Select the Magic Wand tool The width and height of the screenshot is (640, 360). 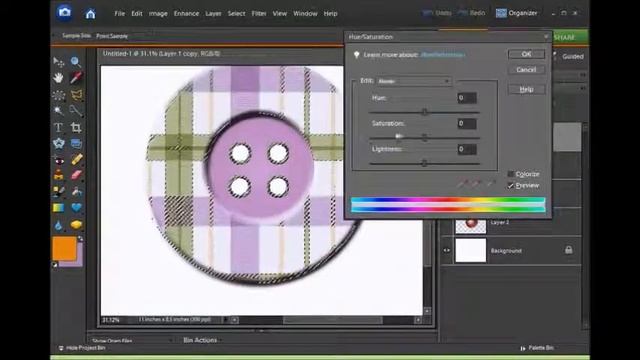(x=58, y=111)
